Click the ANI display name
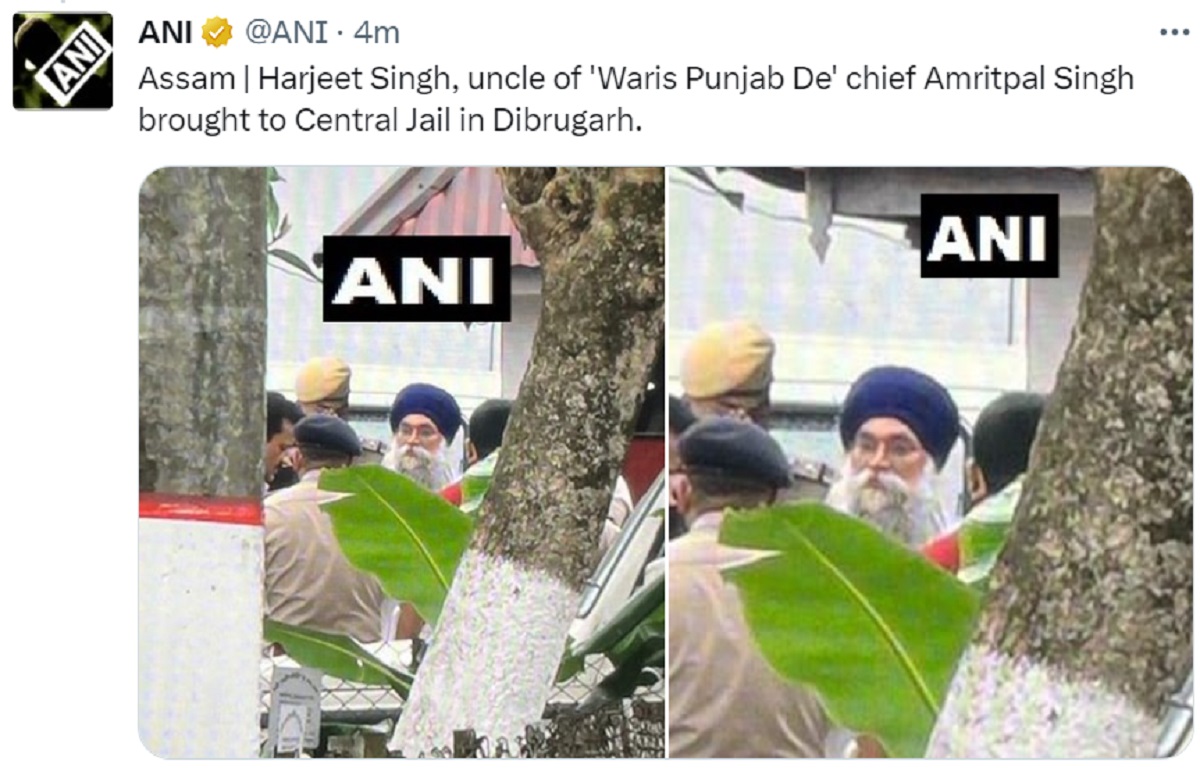The image size is (1200, 775). tap(165, 33)
